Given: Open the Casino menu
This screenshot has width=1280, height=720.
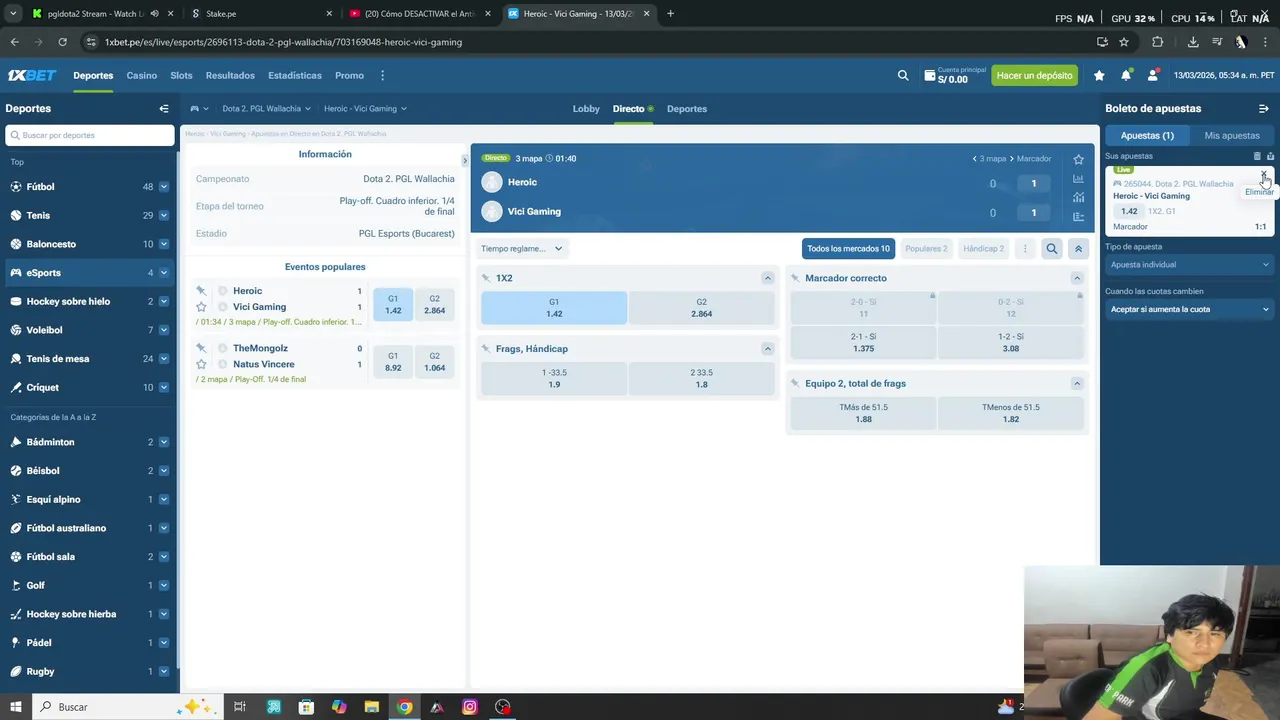Looking at the screenshot, I should coord(141,75).
